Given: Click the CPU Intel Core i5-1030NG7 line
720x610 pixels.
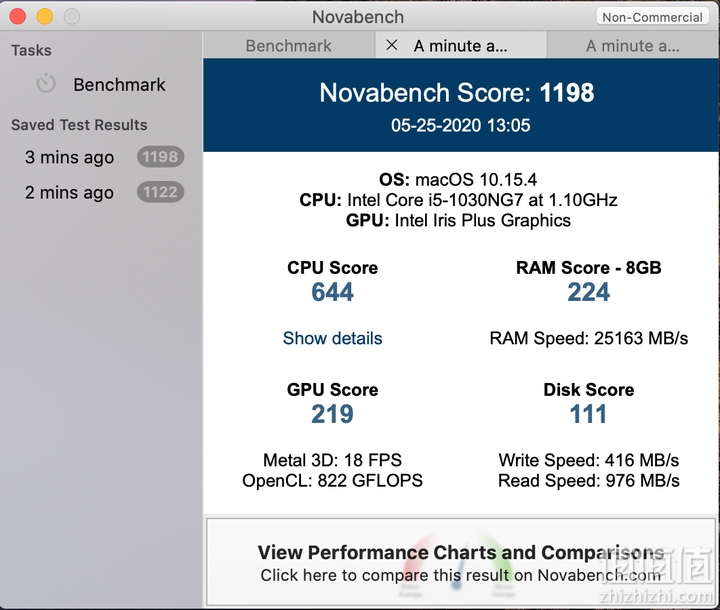Looking at the screenshot, I should (x=458, y=200).
